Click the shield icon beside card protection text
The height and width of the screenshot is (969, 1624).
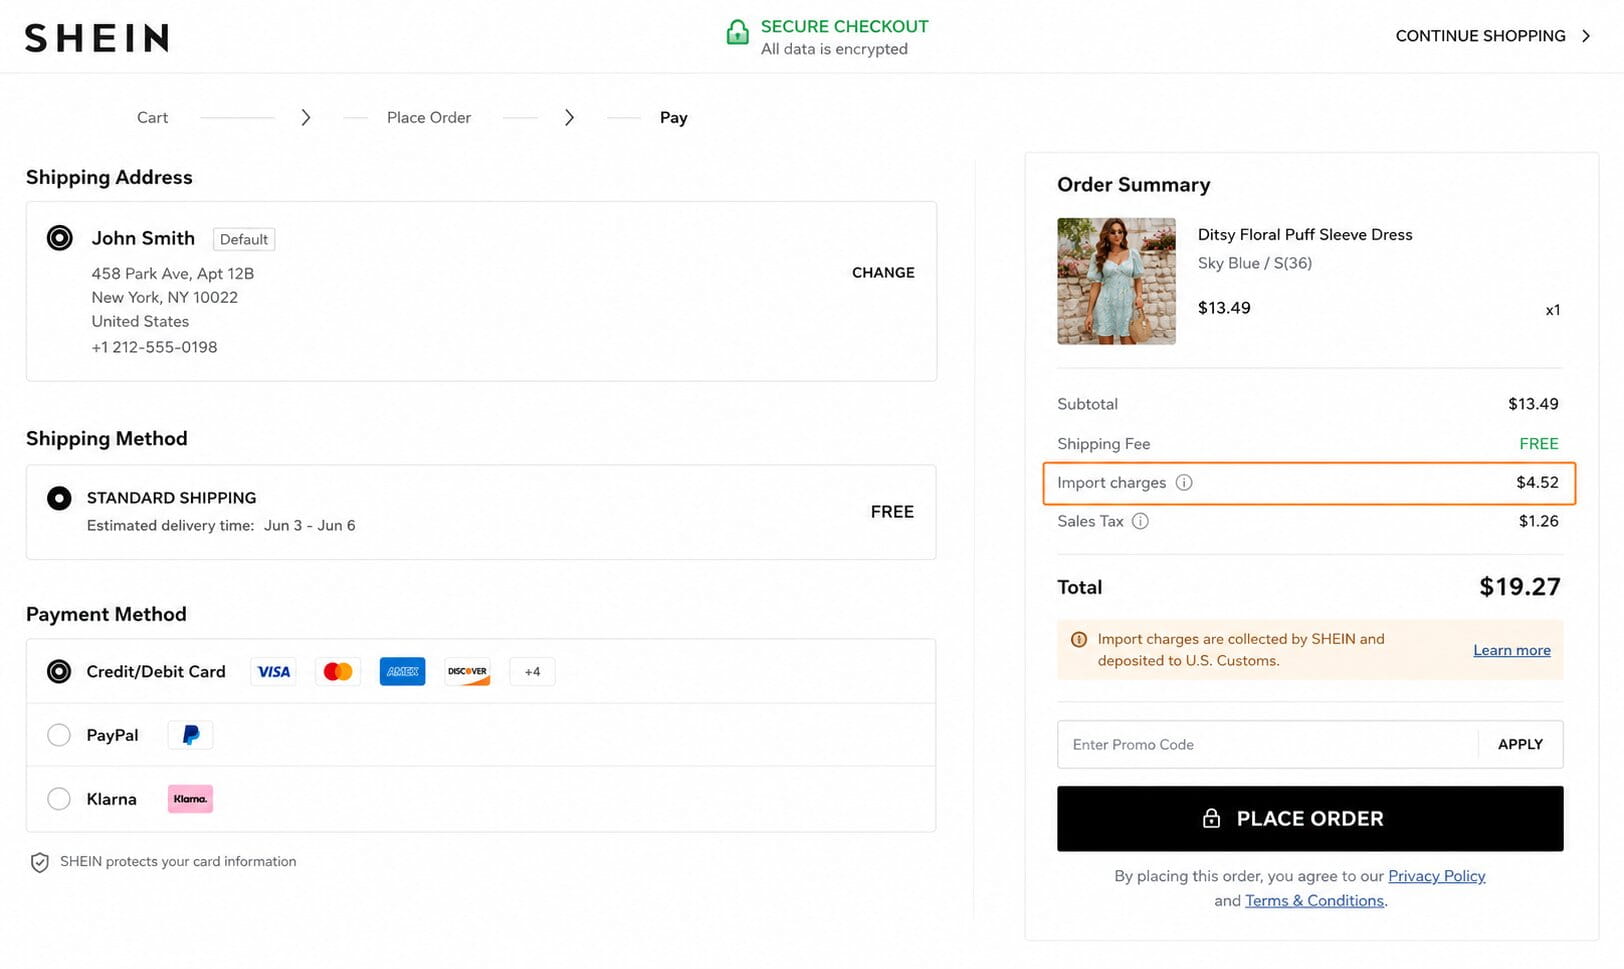(40, 863)
